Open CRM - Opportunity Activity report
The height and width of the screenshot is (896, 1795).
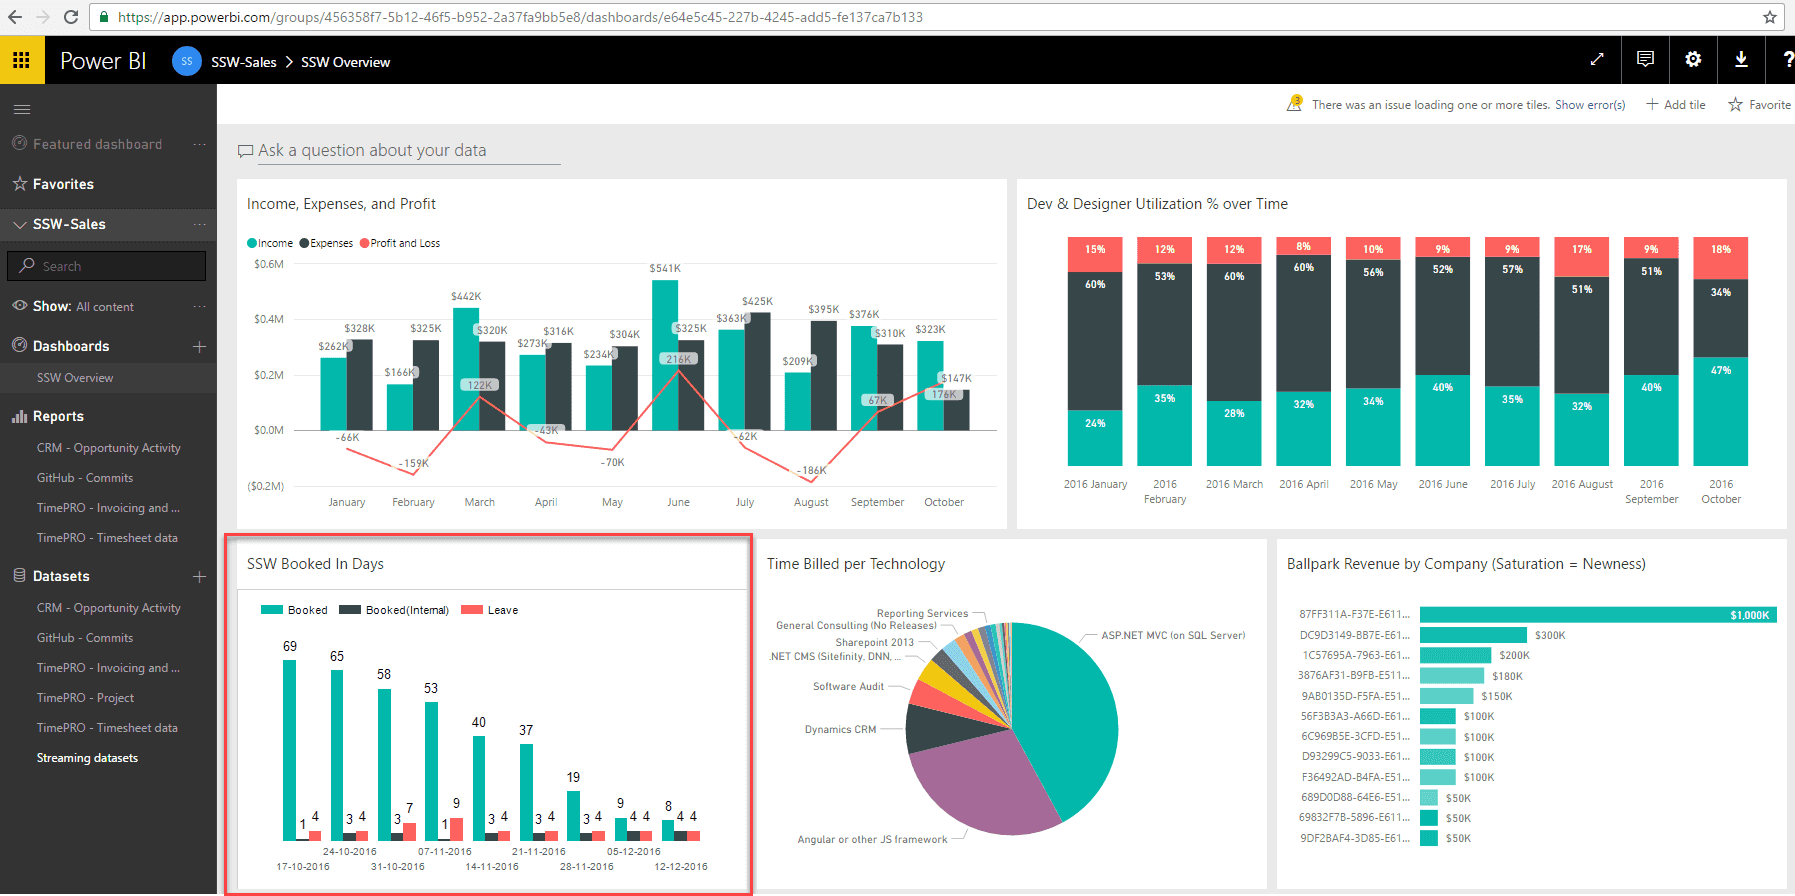coord(108,448)
